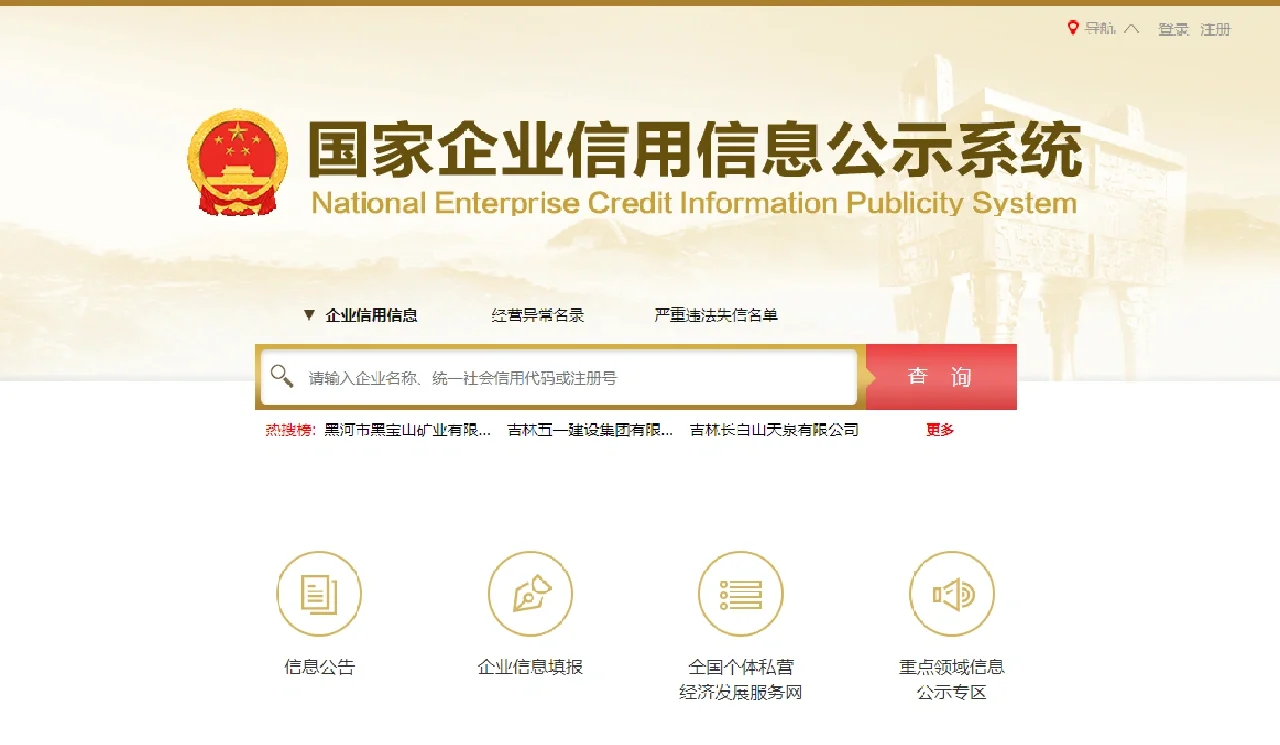Select the 企业信用信息 tab
Viewport: 1280px width, 745px height.
(371, 315)
